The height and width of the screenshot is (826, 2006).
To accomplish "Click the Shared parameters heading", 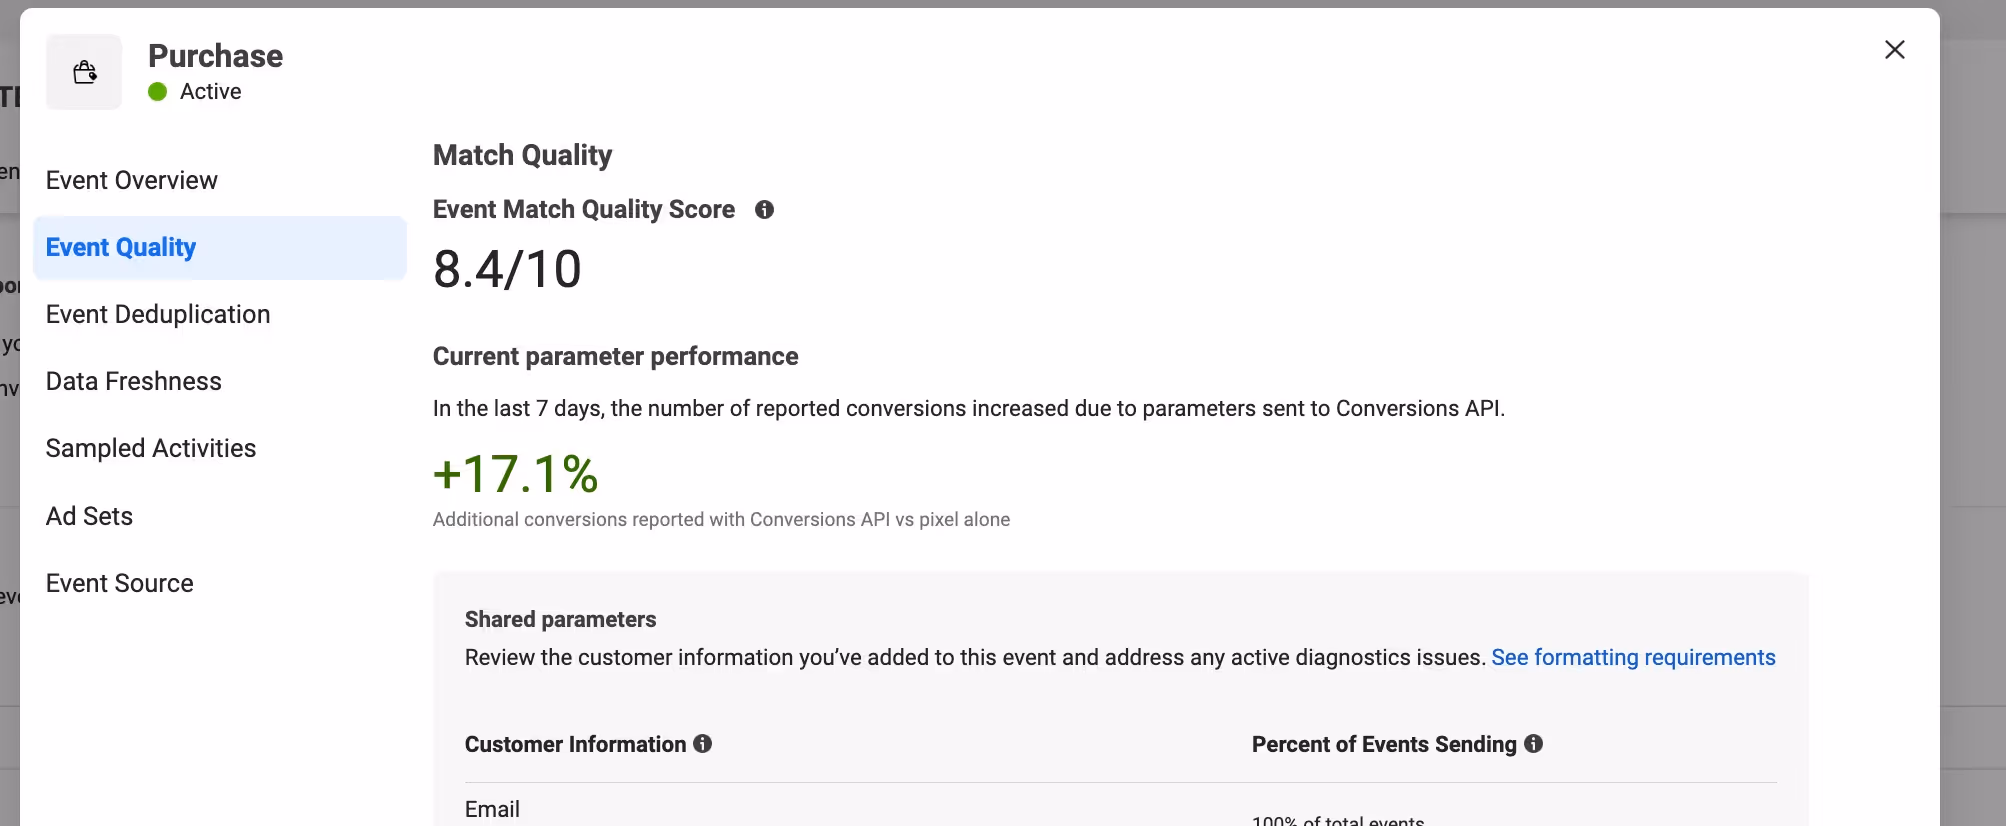I will 560,620.
